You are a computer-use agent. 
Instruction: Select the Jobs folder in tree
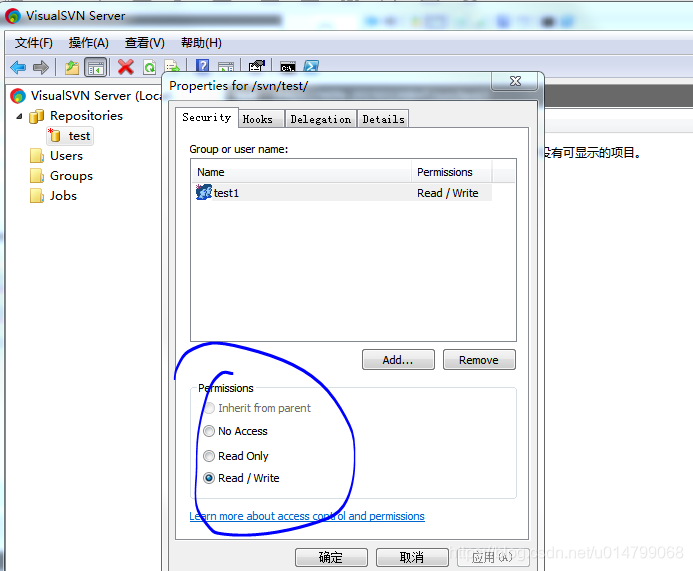coord(53,195)
